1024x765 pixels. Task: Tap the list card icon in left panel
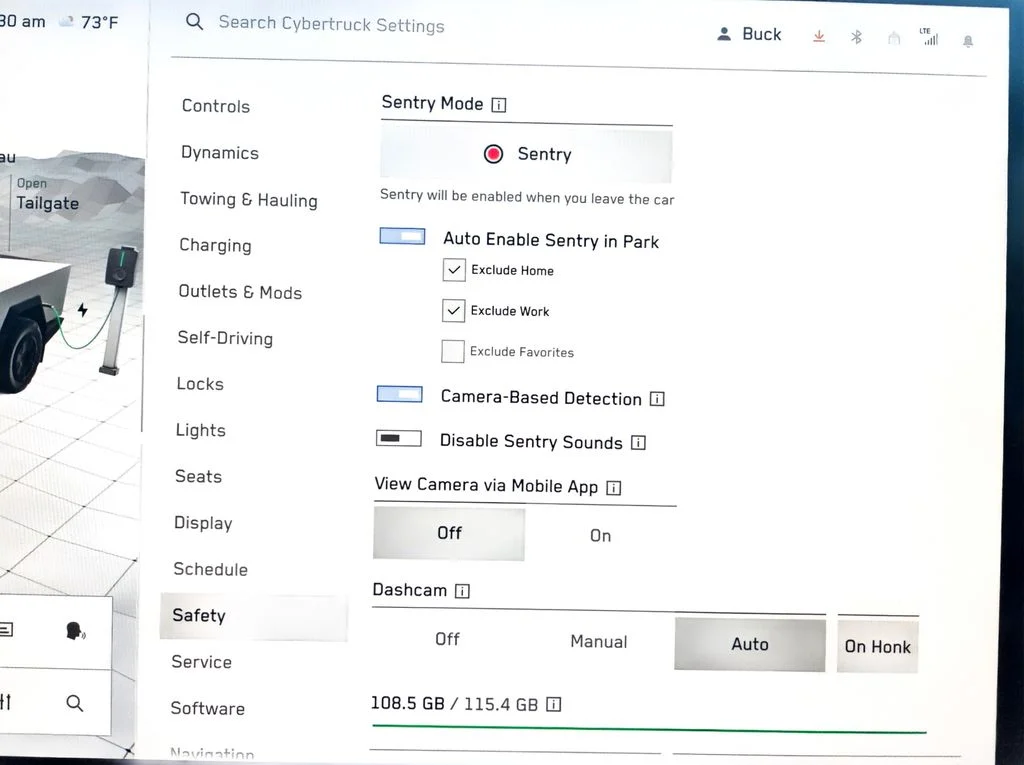(6, 630)
